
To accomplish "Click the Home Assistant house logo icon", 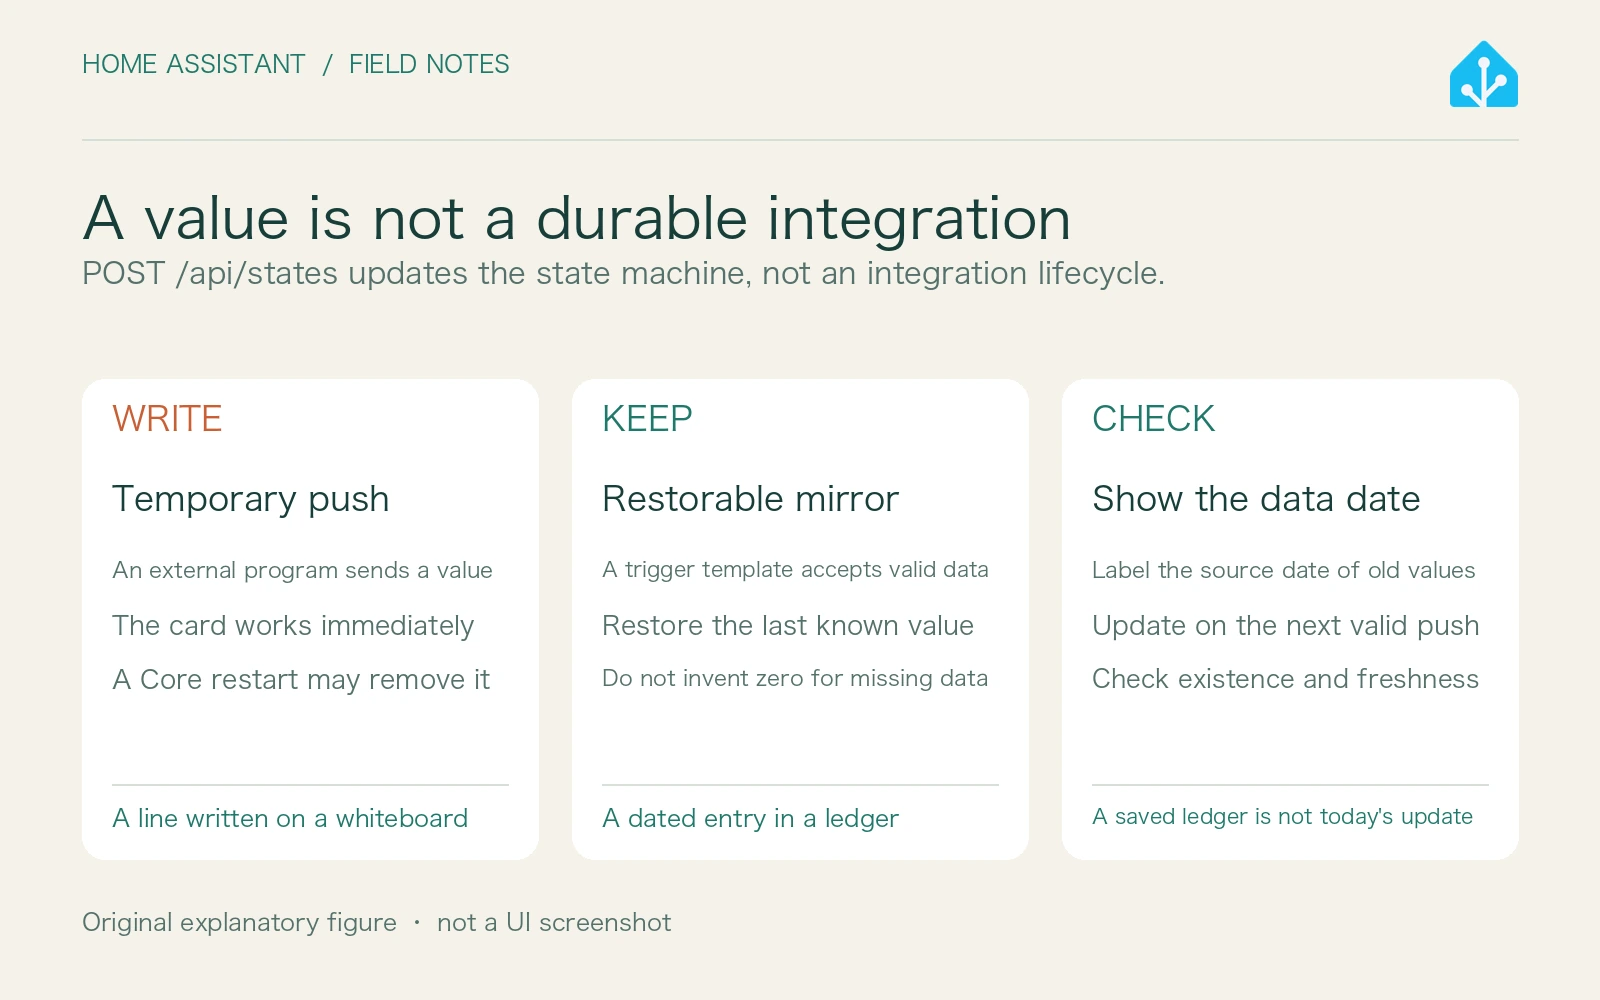I will point(1484,74).
